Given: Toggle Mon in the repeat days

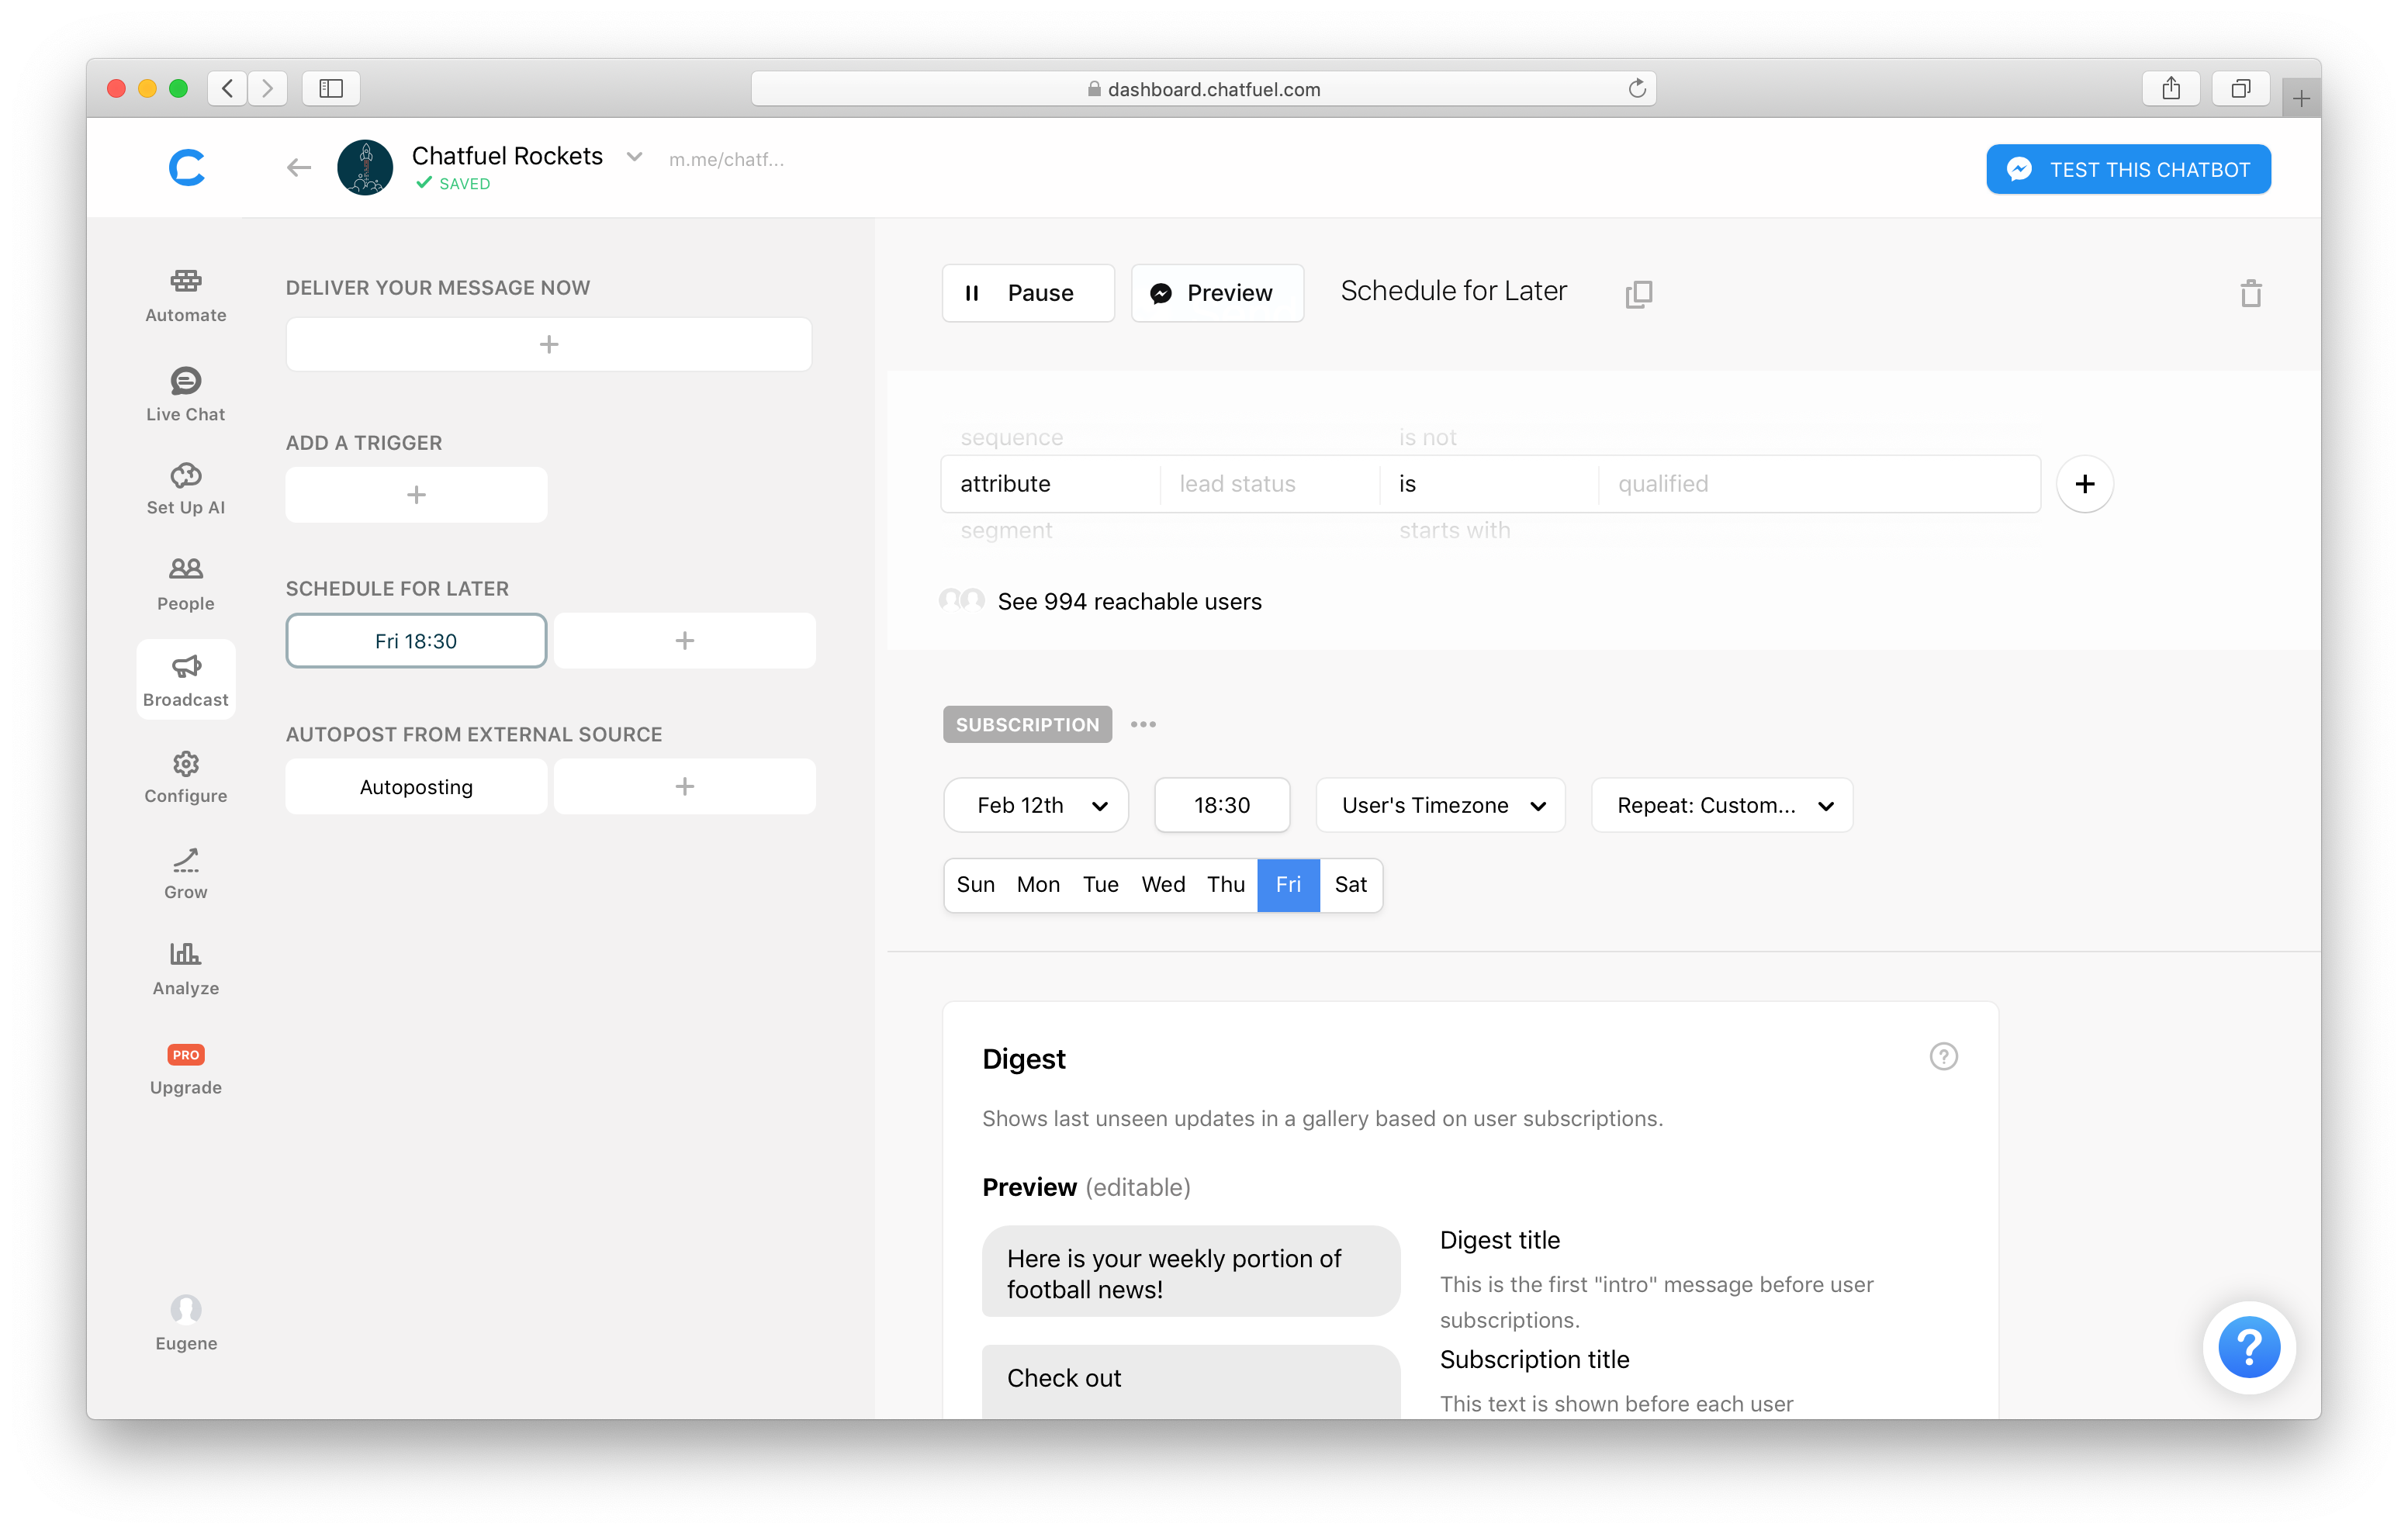Looking at the screenshot, I should tap(1038, 884).
